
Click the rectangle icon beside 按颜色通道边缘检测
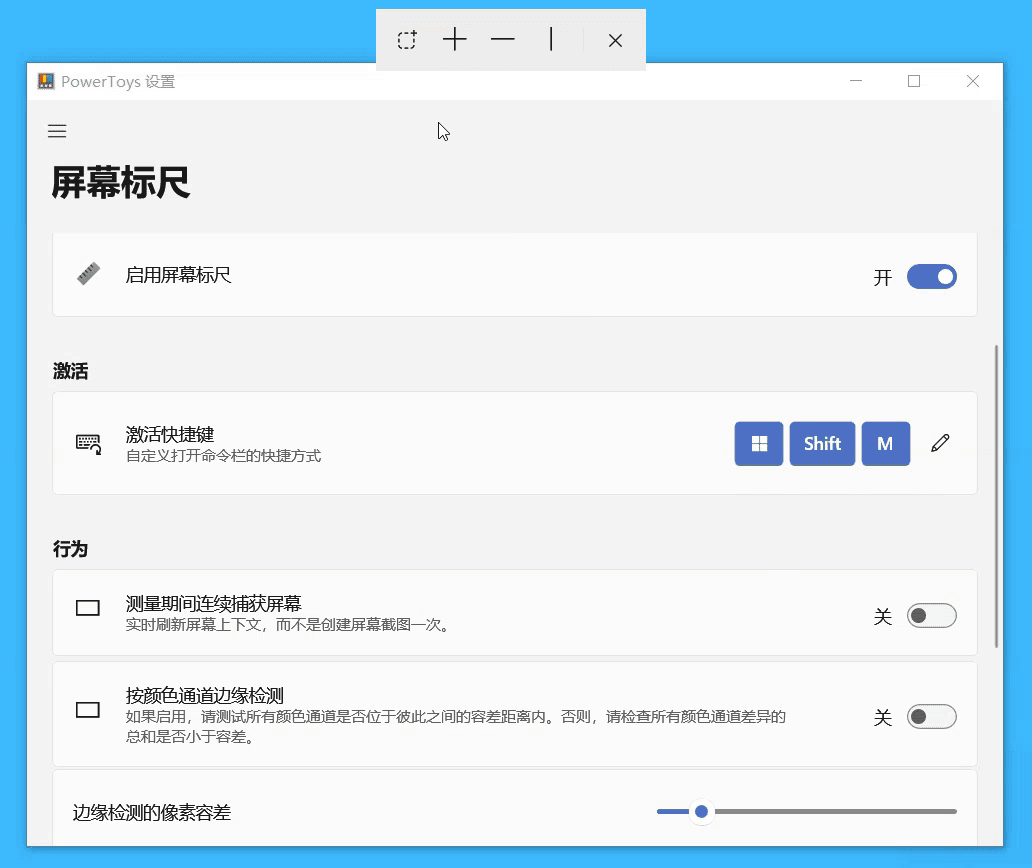[x=88, y=710]
